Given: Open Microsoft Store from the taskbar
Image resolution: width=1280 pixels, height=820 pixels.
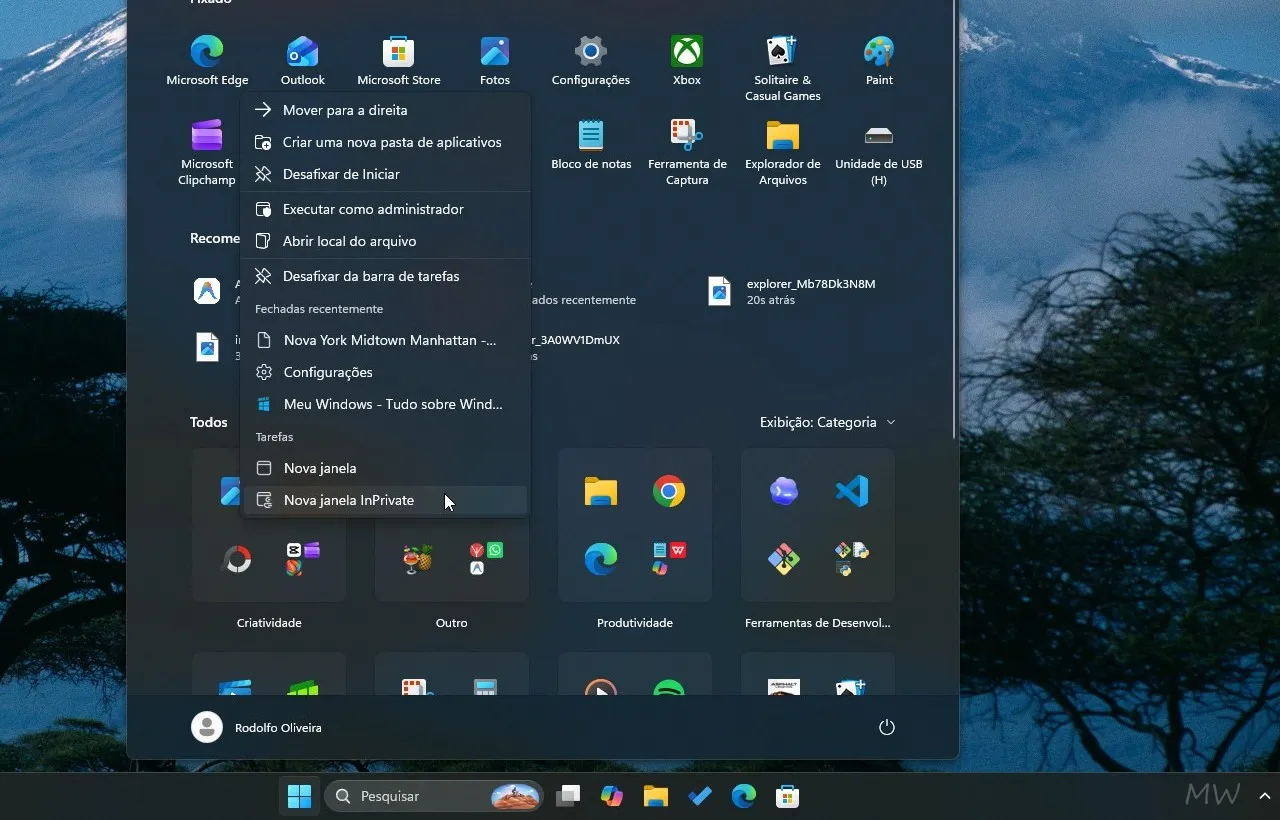Looking at the screenshot, I should (x=788, y=796).
